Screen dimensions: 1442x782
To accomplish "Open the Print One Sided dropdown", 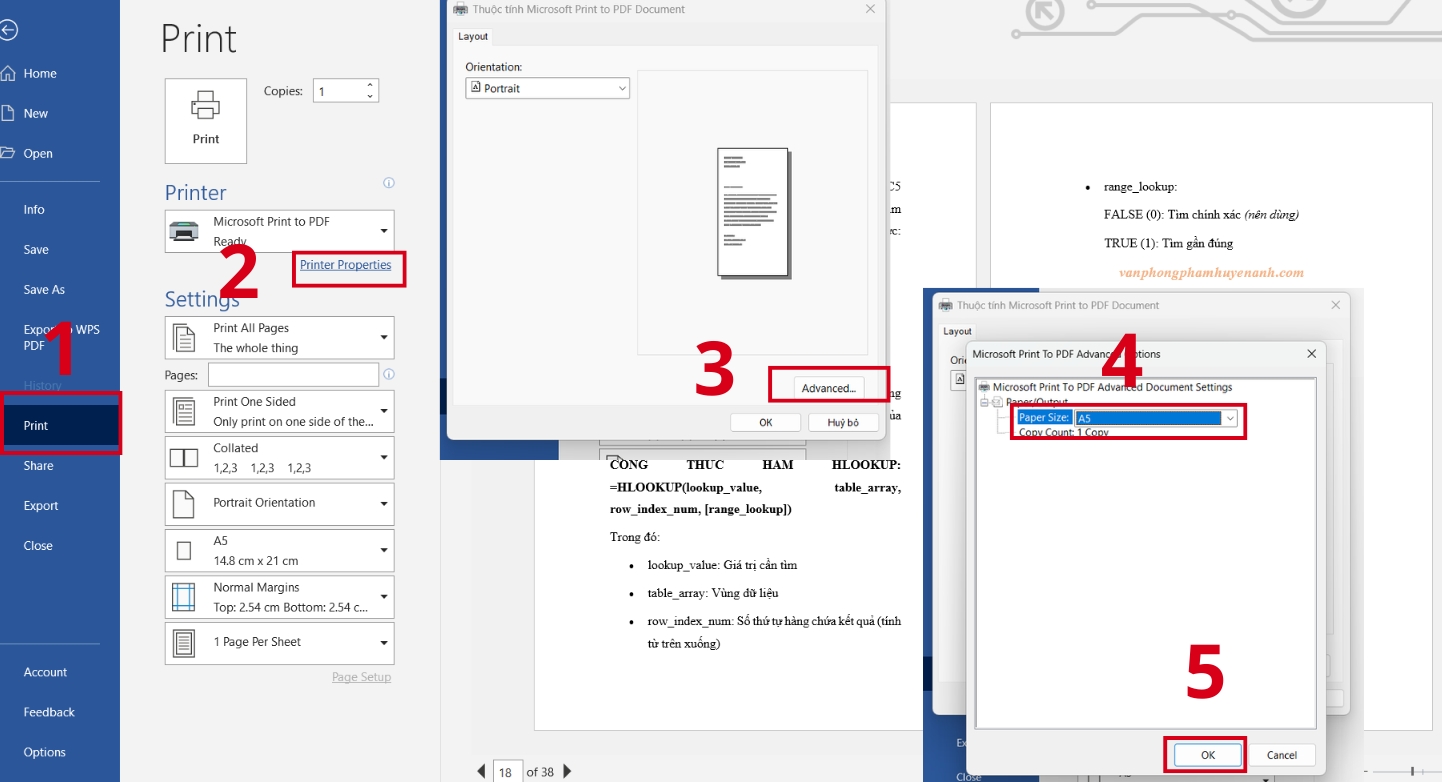I will click(280, 411).
